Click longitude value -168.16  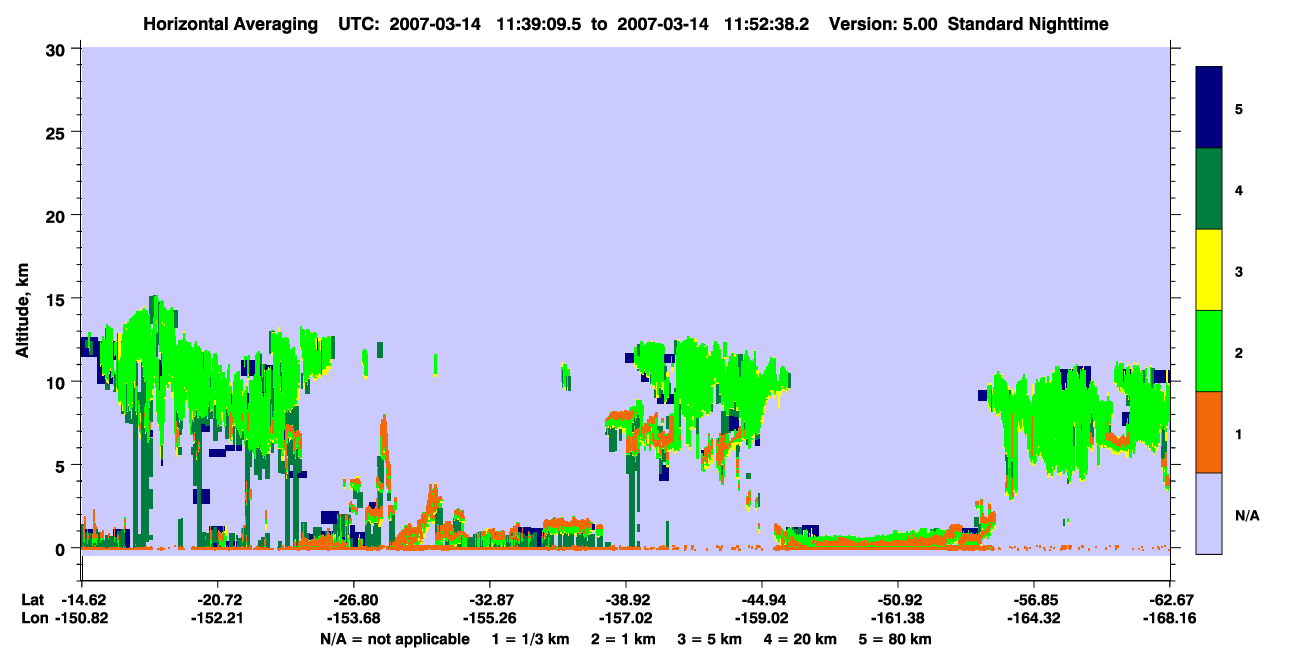tap(1170, 618)
